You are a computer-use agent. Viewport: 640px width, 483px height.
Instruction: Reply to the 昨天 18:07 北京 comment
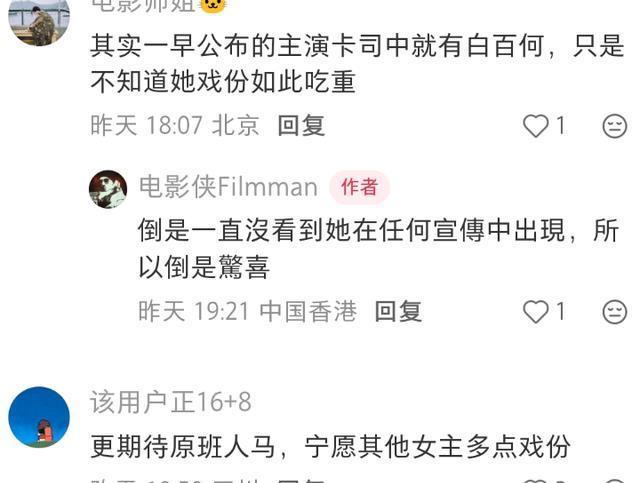coord(301,125)
